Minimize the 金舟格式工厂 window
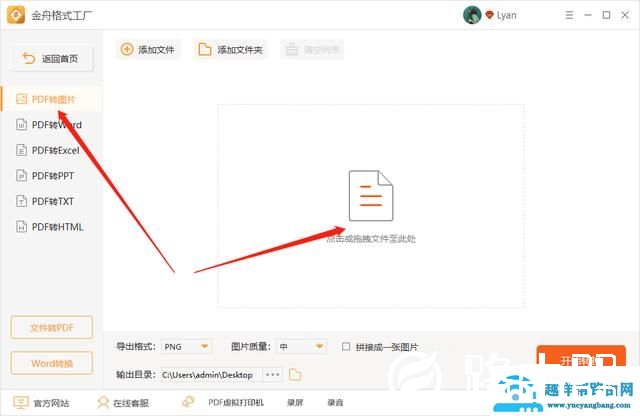The height and width of the screenshot is (416, 640). coord(588,15)
